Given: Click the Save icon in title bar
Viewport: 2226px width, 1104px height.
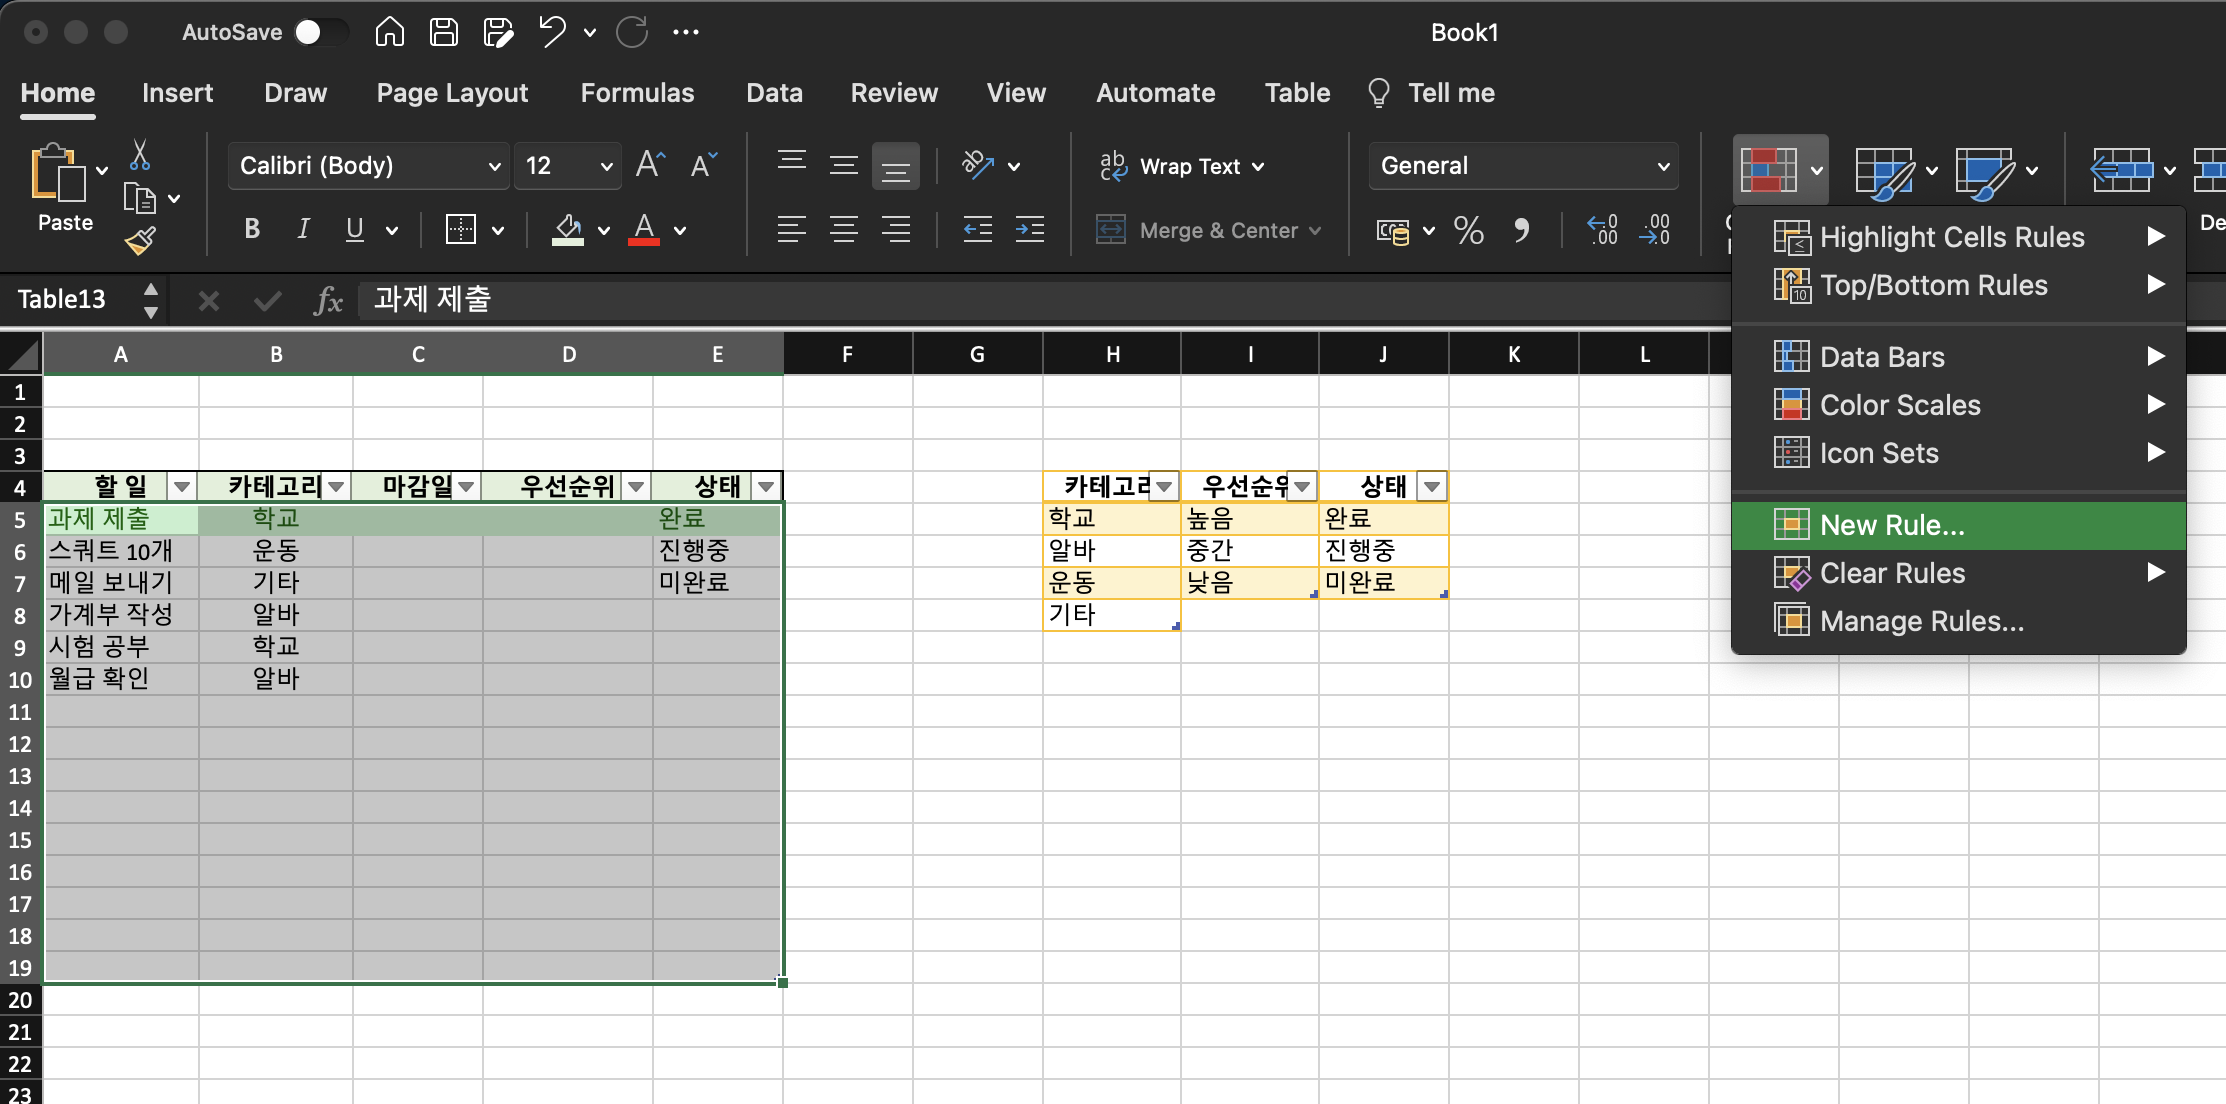Looking at the screenshot, I should click(444, 32).
